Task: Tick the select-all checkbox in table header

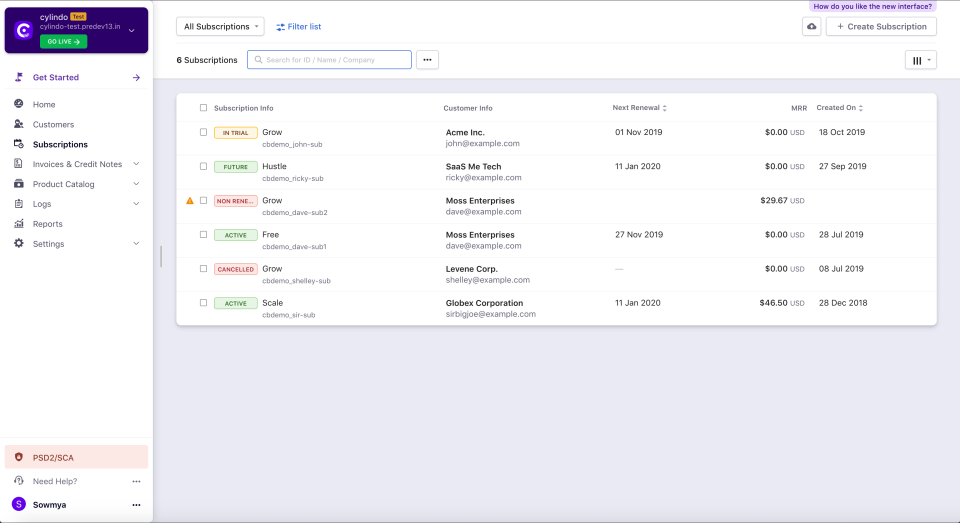Action: (204, 108)
